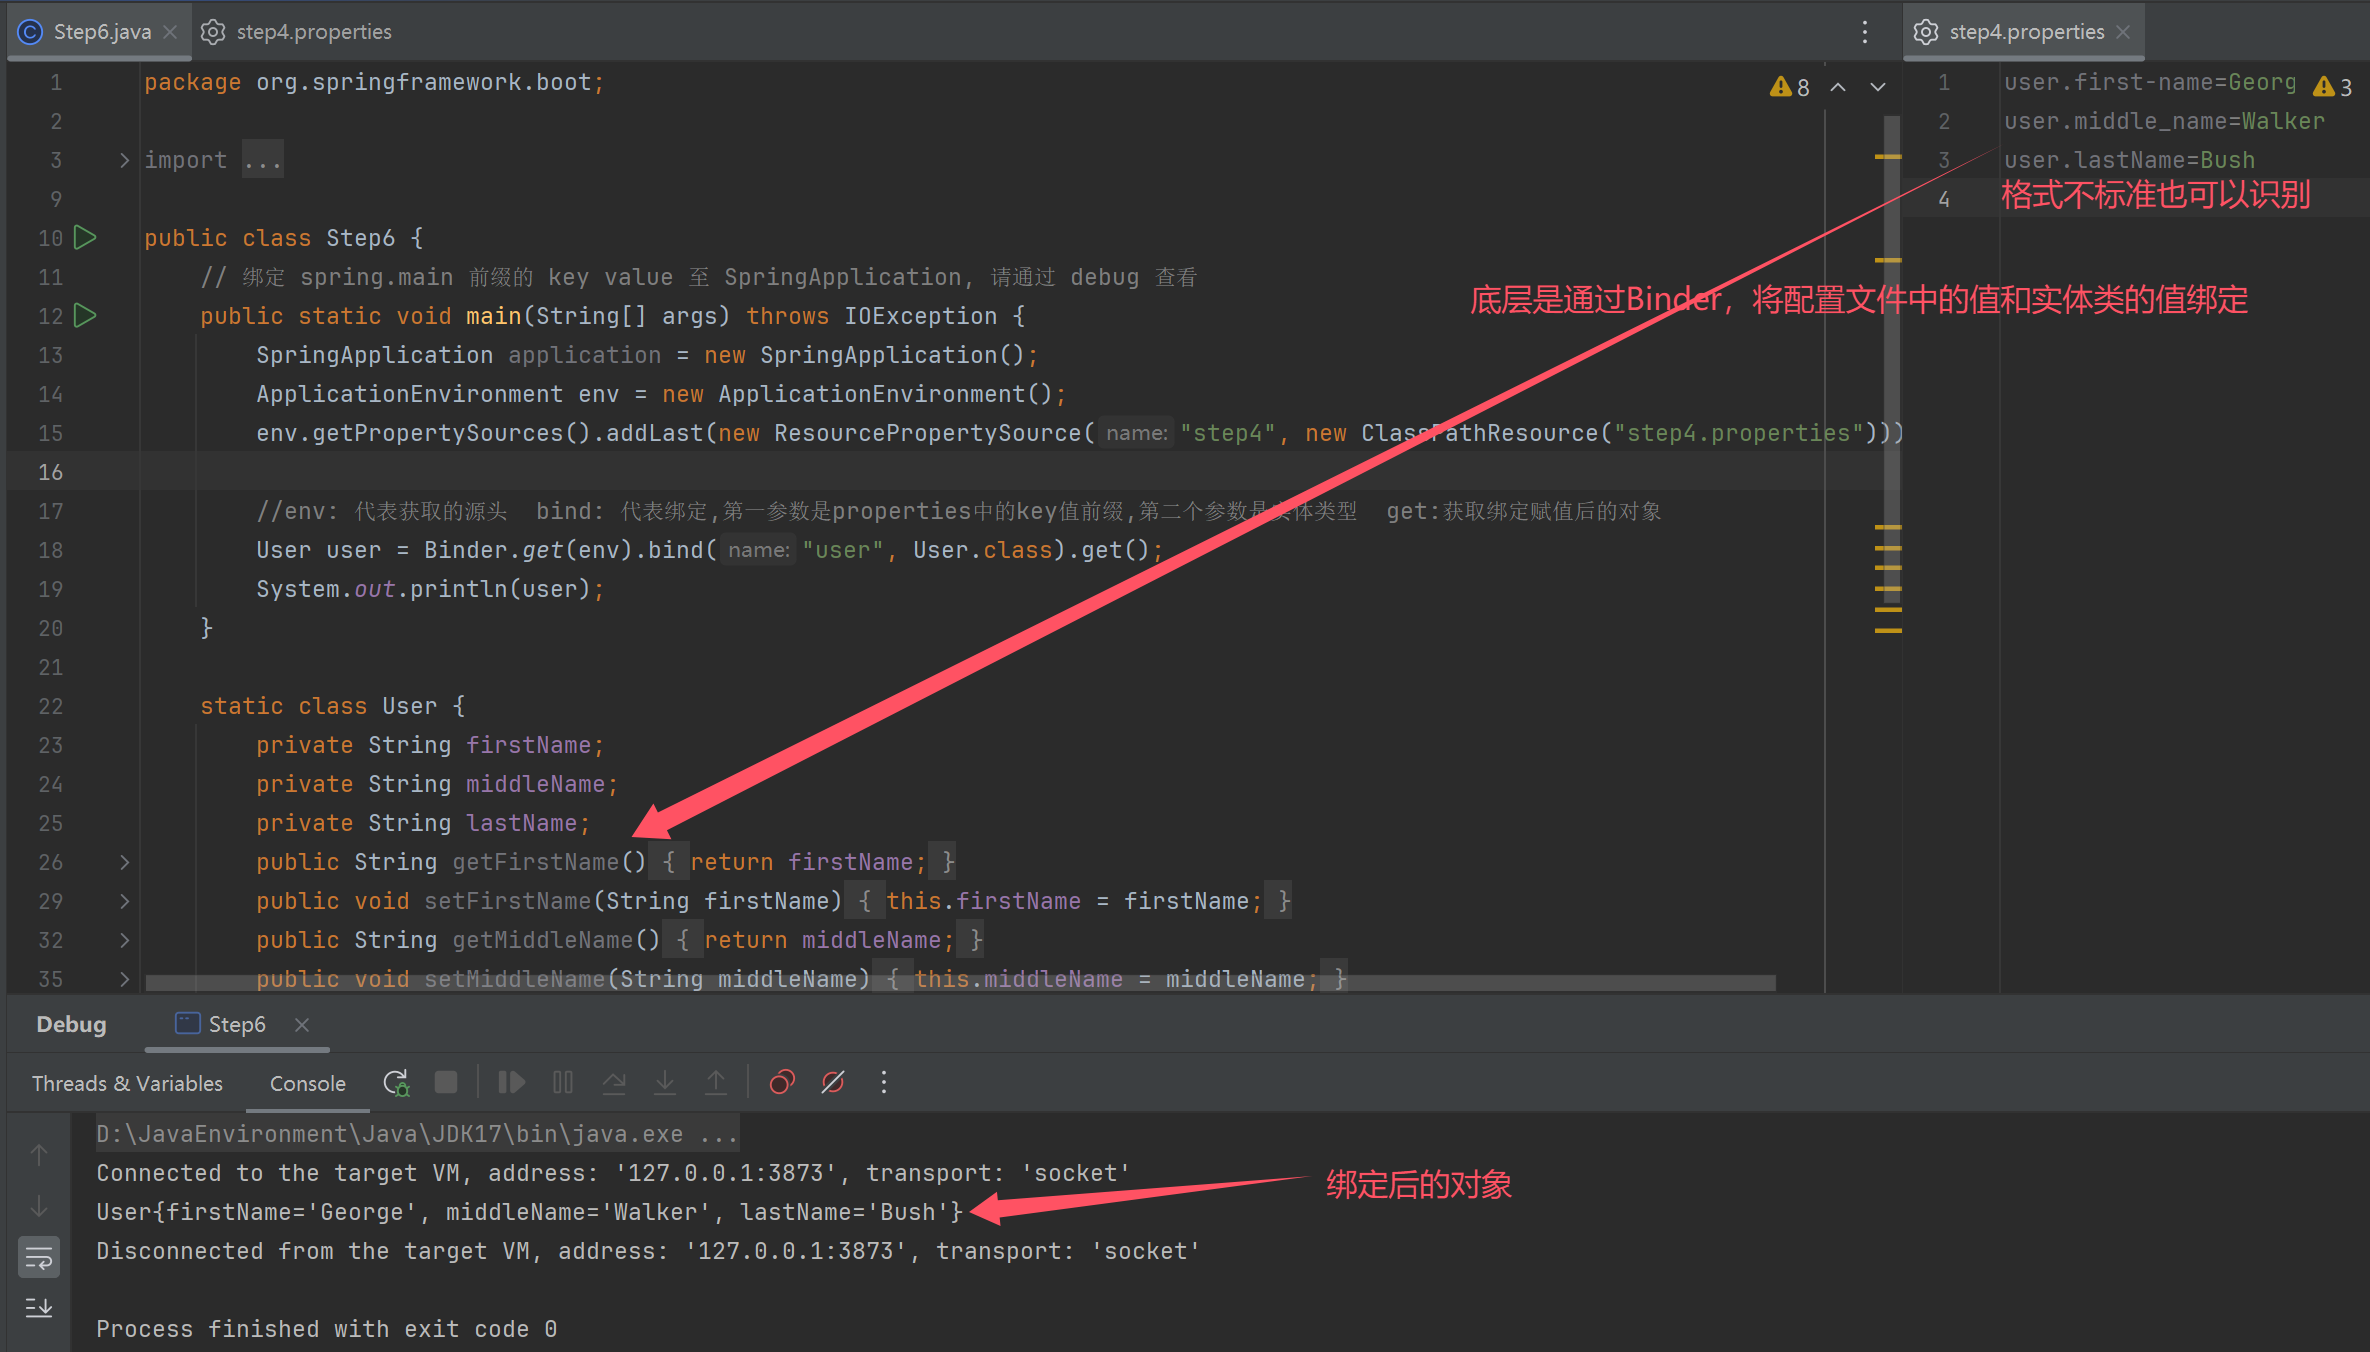The image size is (2370, 1352).
Task: Click Step Over debug icon
Action: (614, 1083)
